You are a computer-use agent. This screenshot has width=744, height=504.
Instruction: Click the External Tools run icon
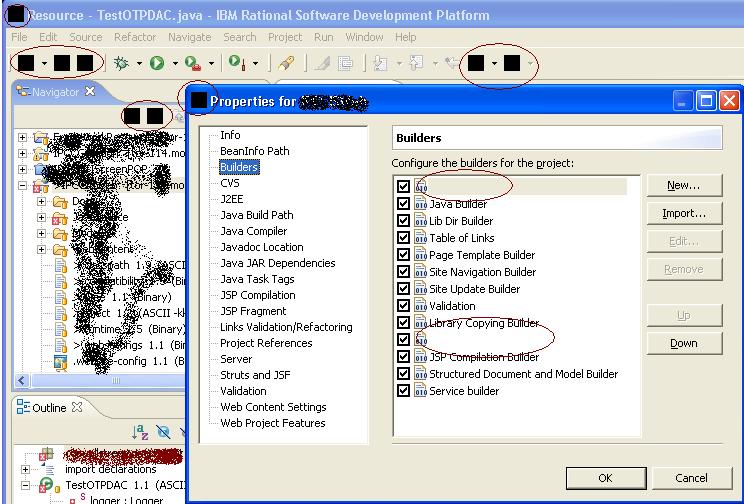pyautogui.click(x=192, y=63)
